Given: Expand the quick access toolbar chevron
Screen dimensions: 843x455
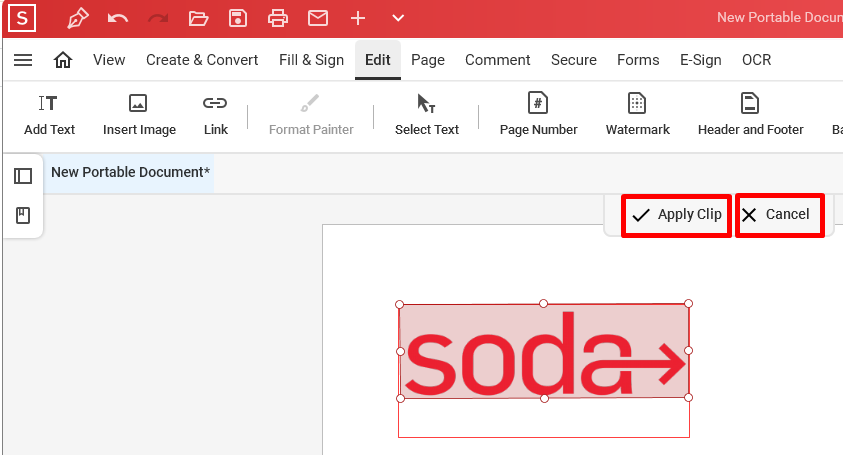Looking at the screenshot, I should click(x=398, y=18).
